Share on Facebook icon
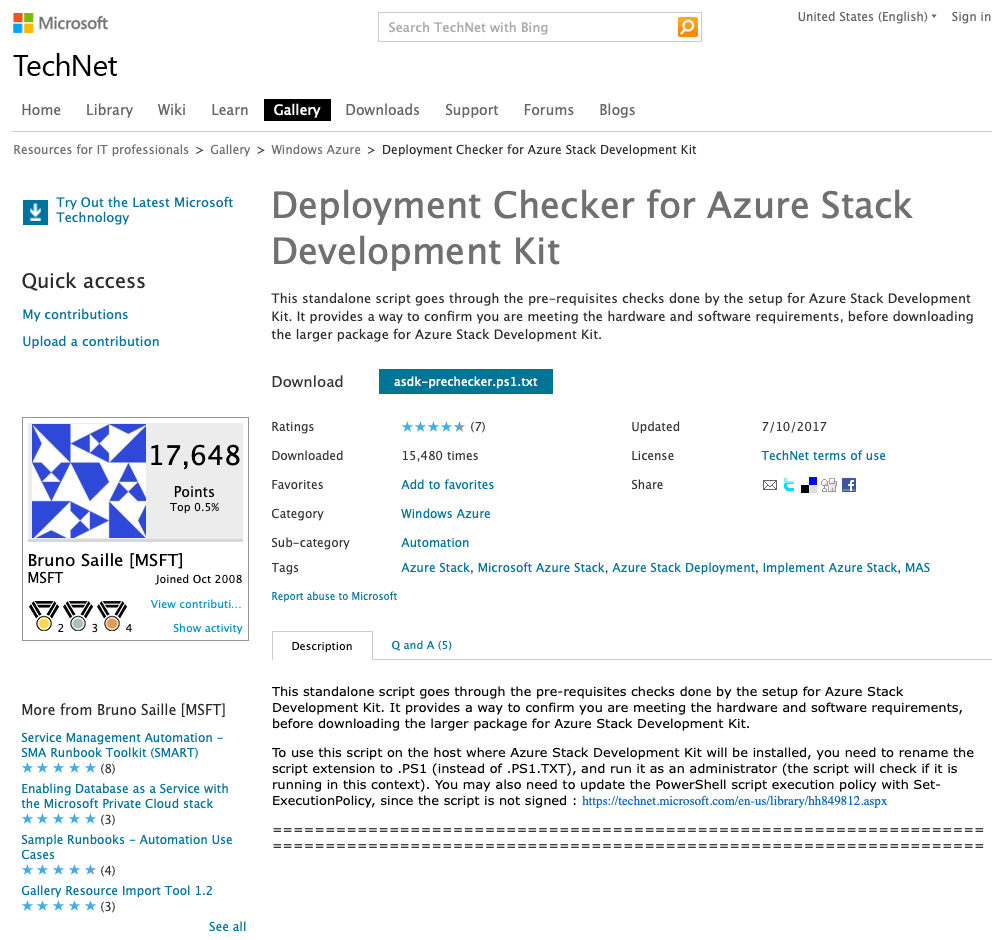Viewport: 998px width, 940px height. [849, 485]
